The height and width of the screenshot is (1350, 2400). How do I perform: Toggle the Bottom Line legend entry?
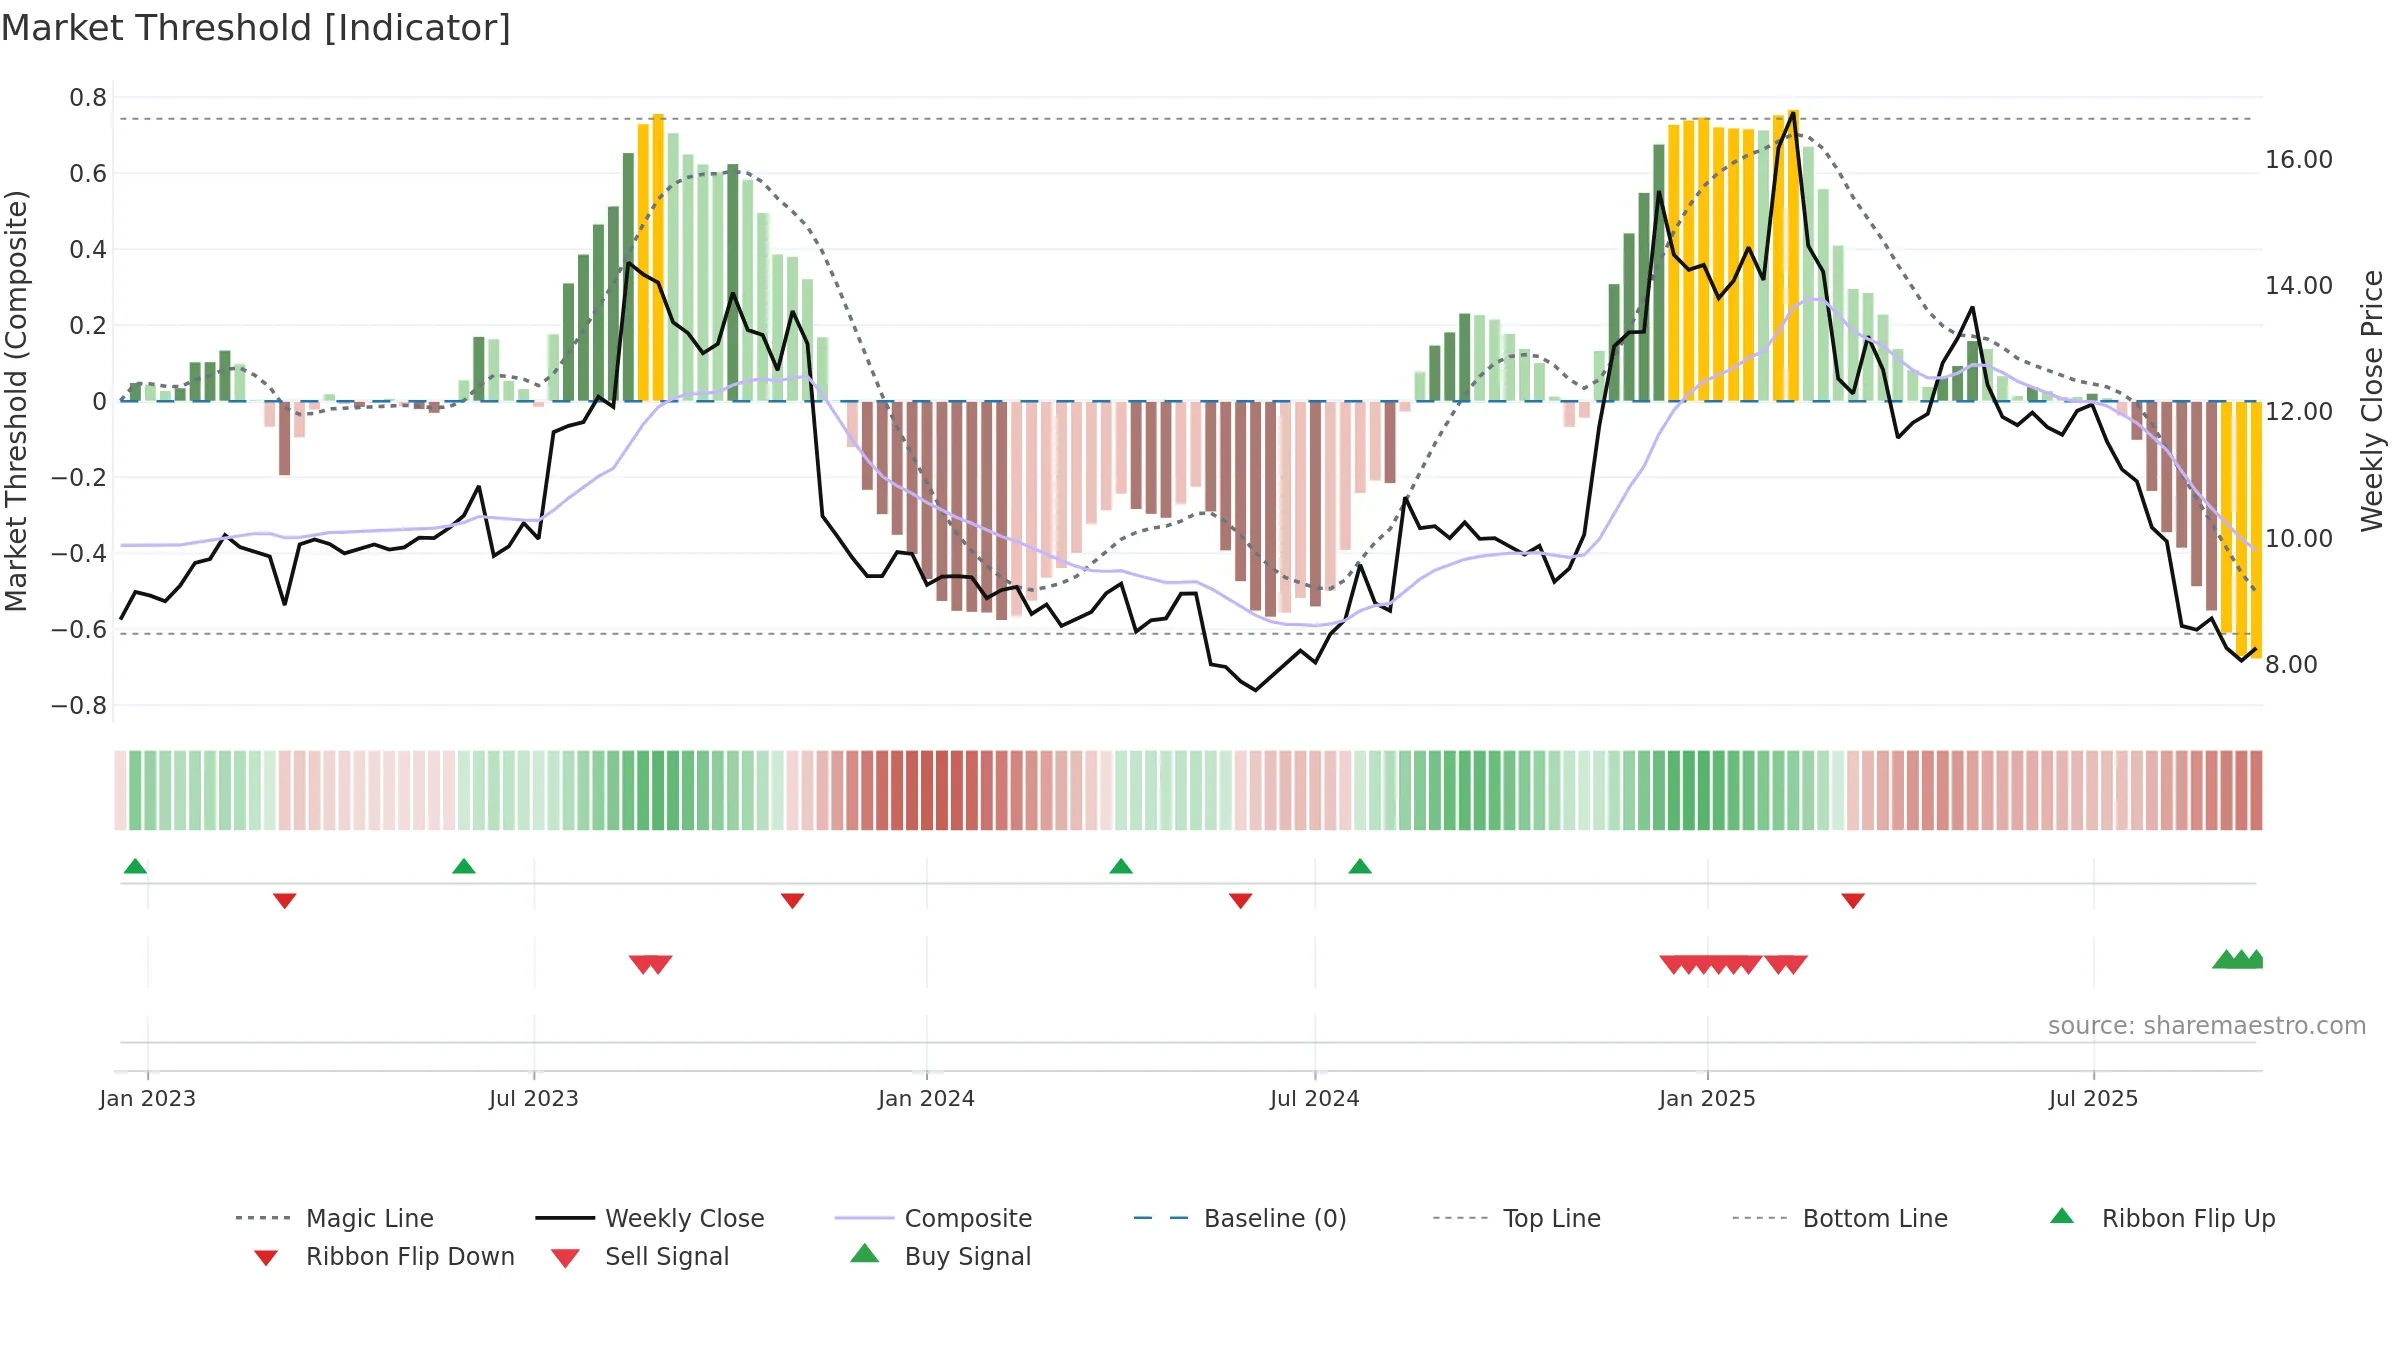(x=1840, y=1218)
